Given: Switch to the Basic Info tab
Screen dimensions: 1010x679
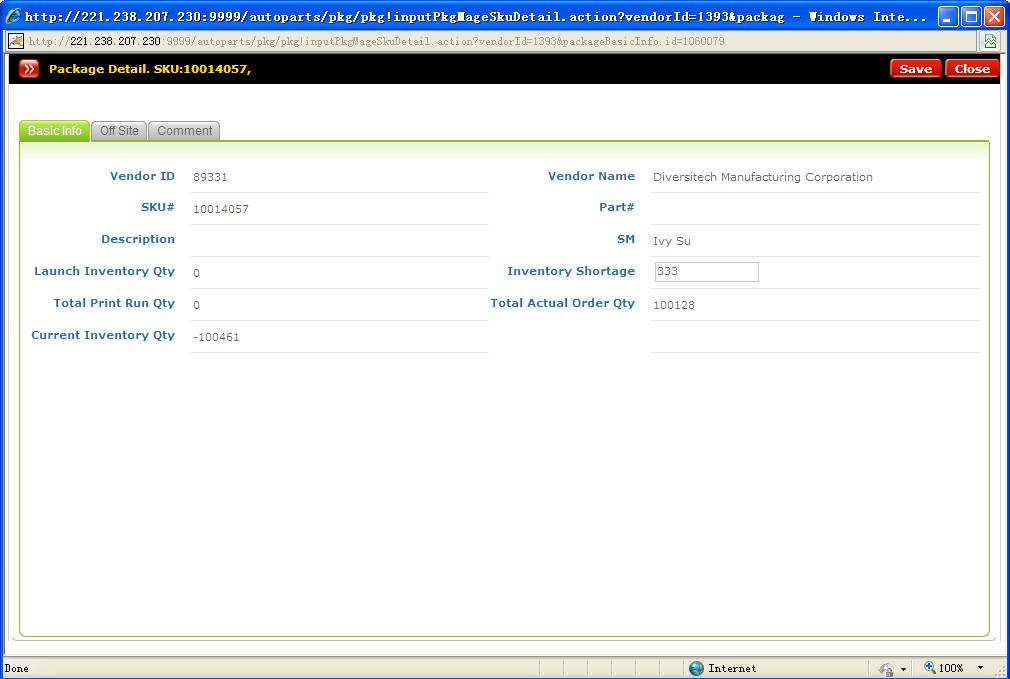Looking at the screenshot, I should coord(55,131).
